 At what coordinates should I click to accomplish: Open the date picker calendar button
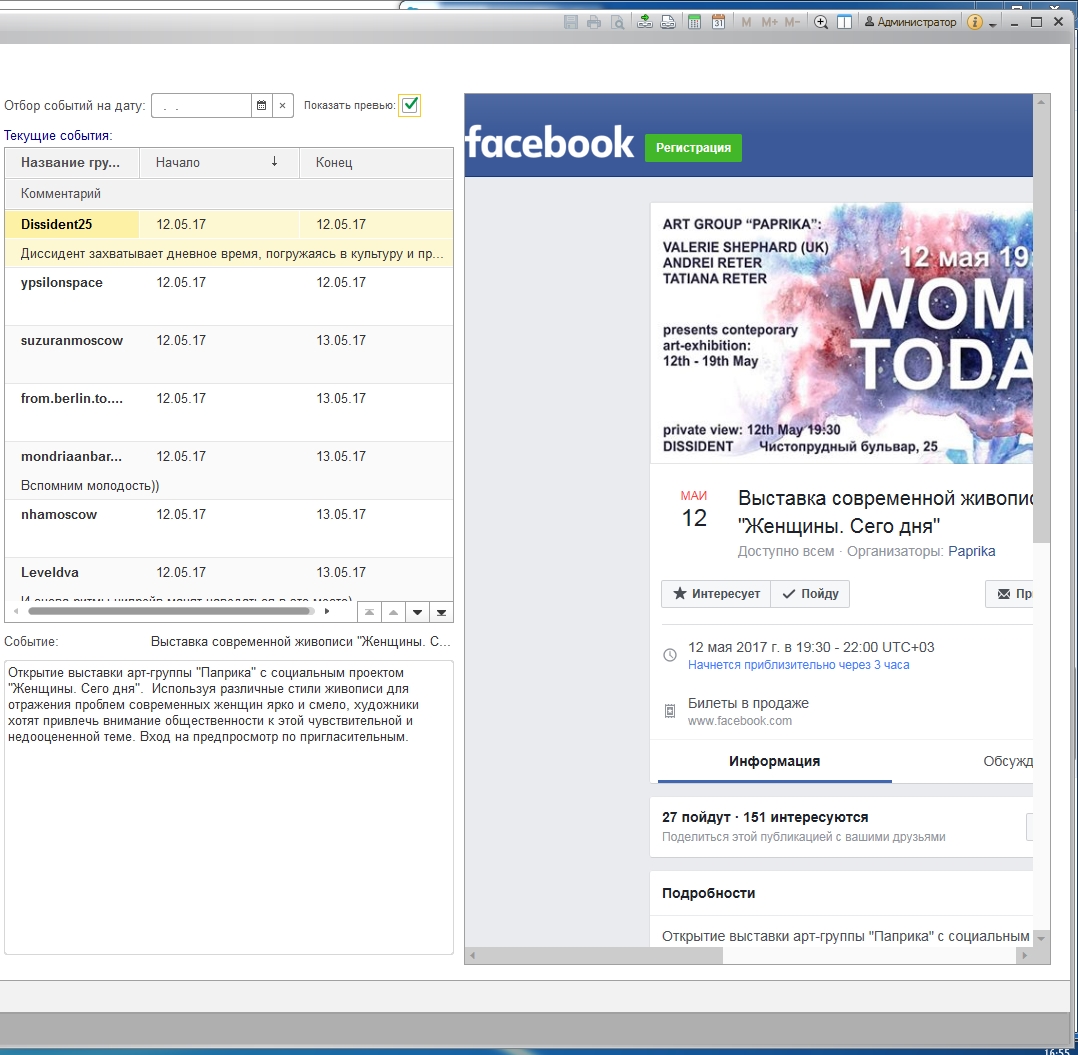tap(261, 105)
